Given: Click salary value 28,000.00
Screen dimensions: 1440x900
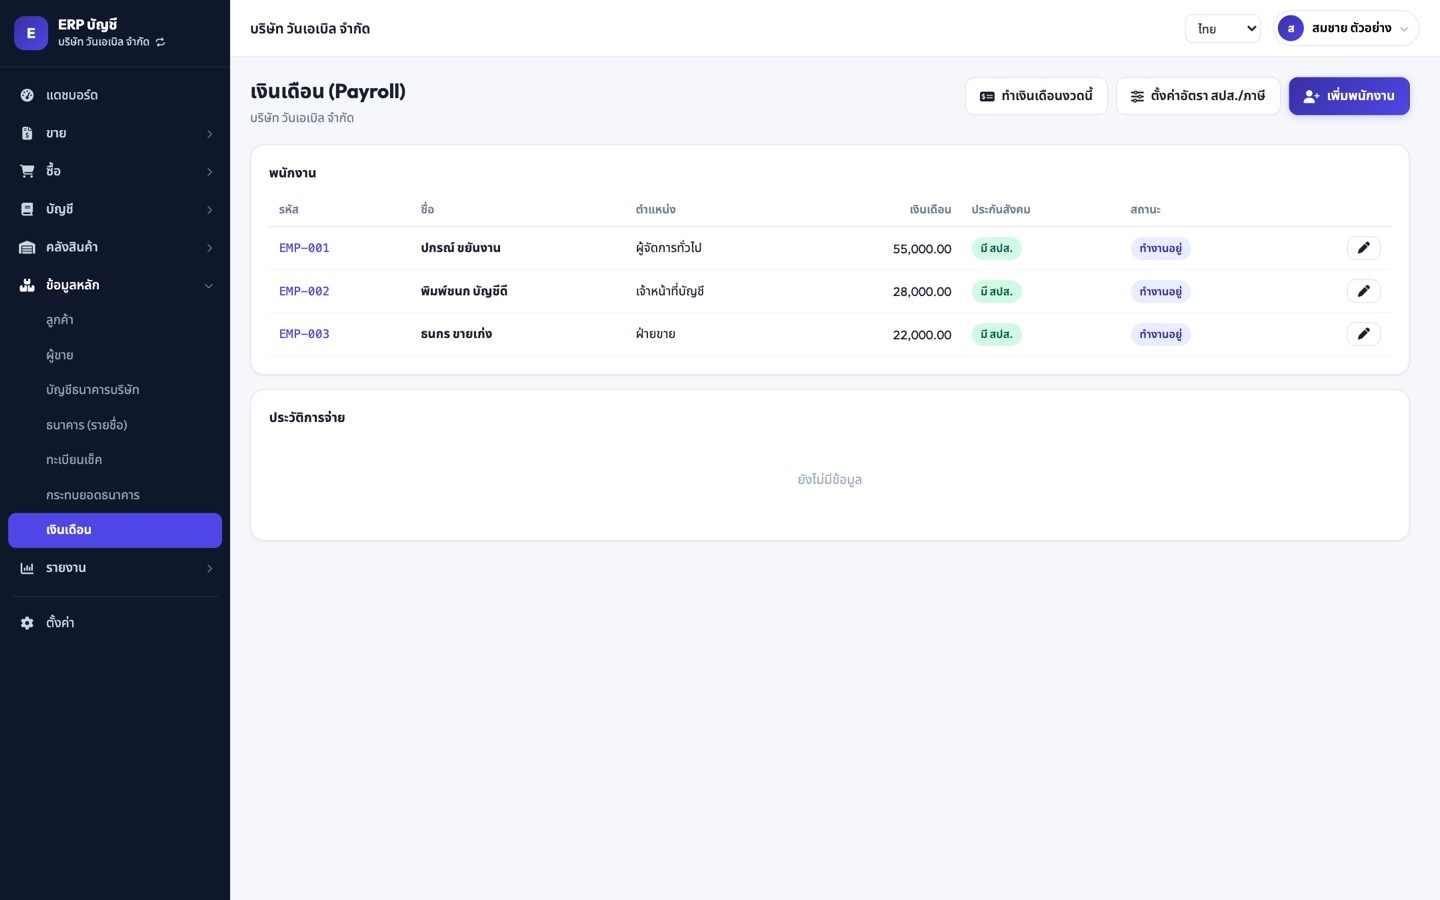Looking at the screenshot, I should pyautogui.click(x=922, y=292).
